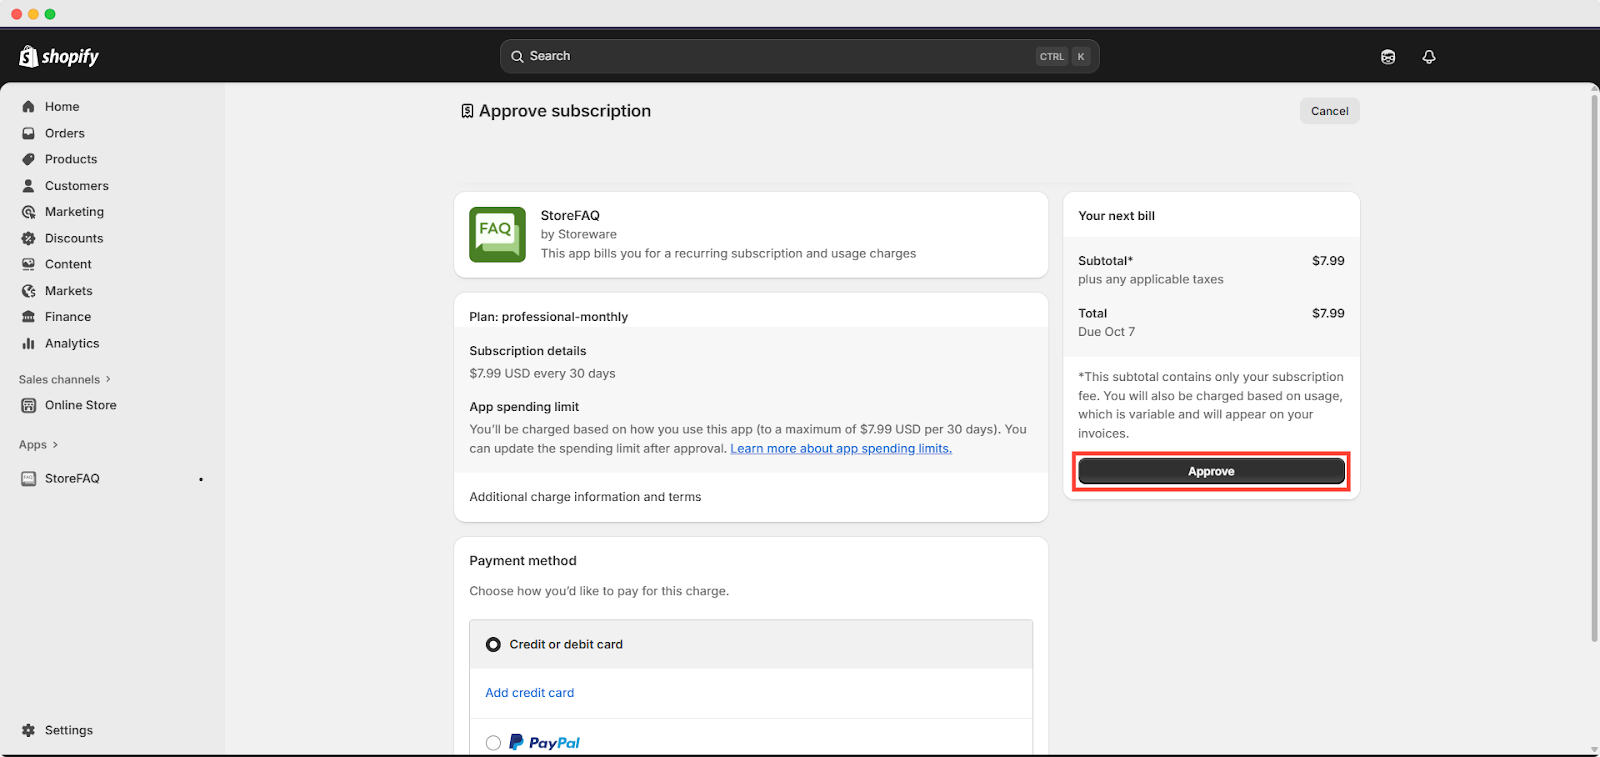Screen dimensions: 1600x757
Task: Select Credit or debit card radio button
Action: pyautogui.click(x=493, y=645)
